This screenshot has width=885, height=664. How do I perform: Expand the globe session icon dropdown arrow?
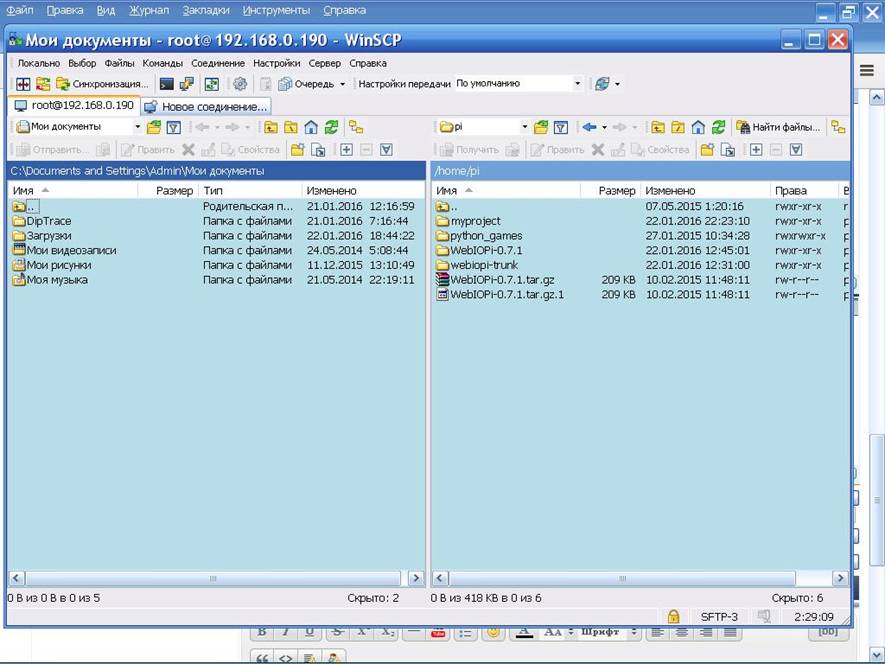tap(617, 84)
